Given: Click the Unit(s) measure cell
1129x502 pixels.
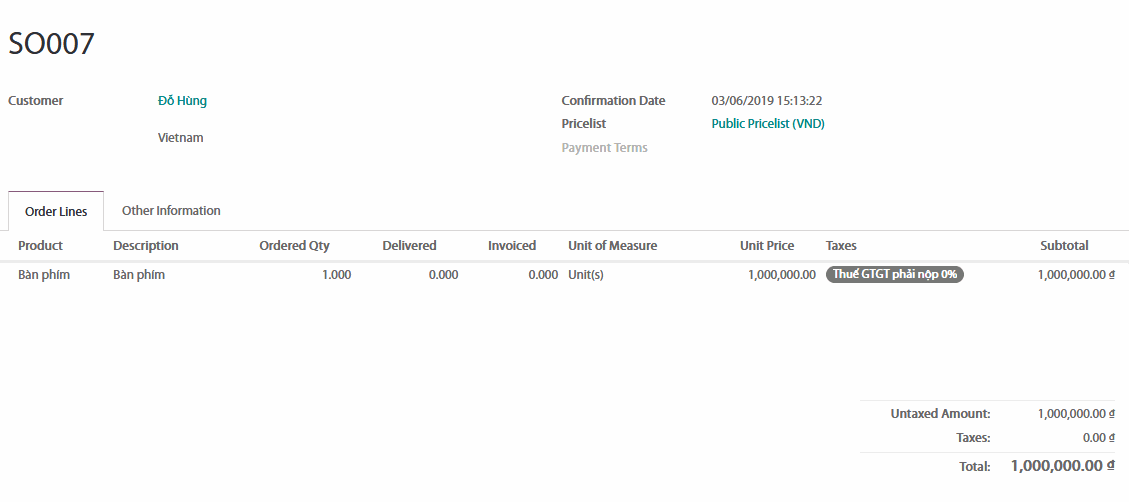Looking at the screenshot, I should coord(586,275).
